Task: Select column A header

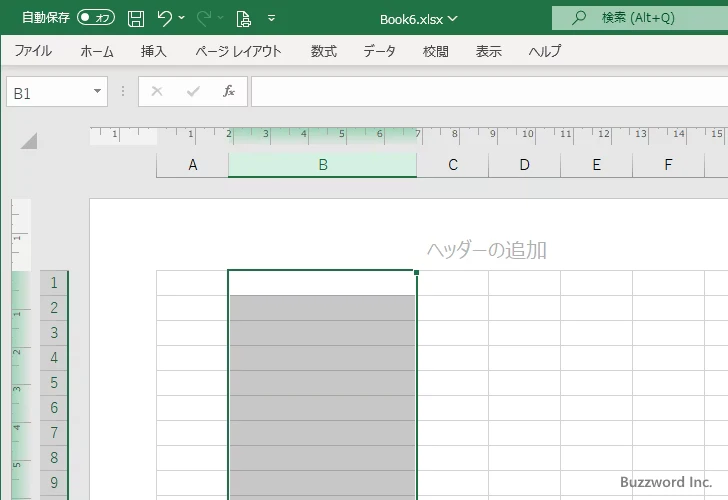Action: click(193, 165)
